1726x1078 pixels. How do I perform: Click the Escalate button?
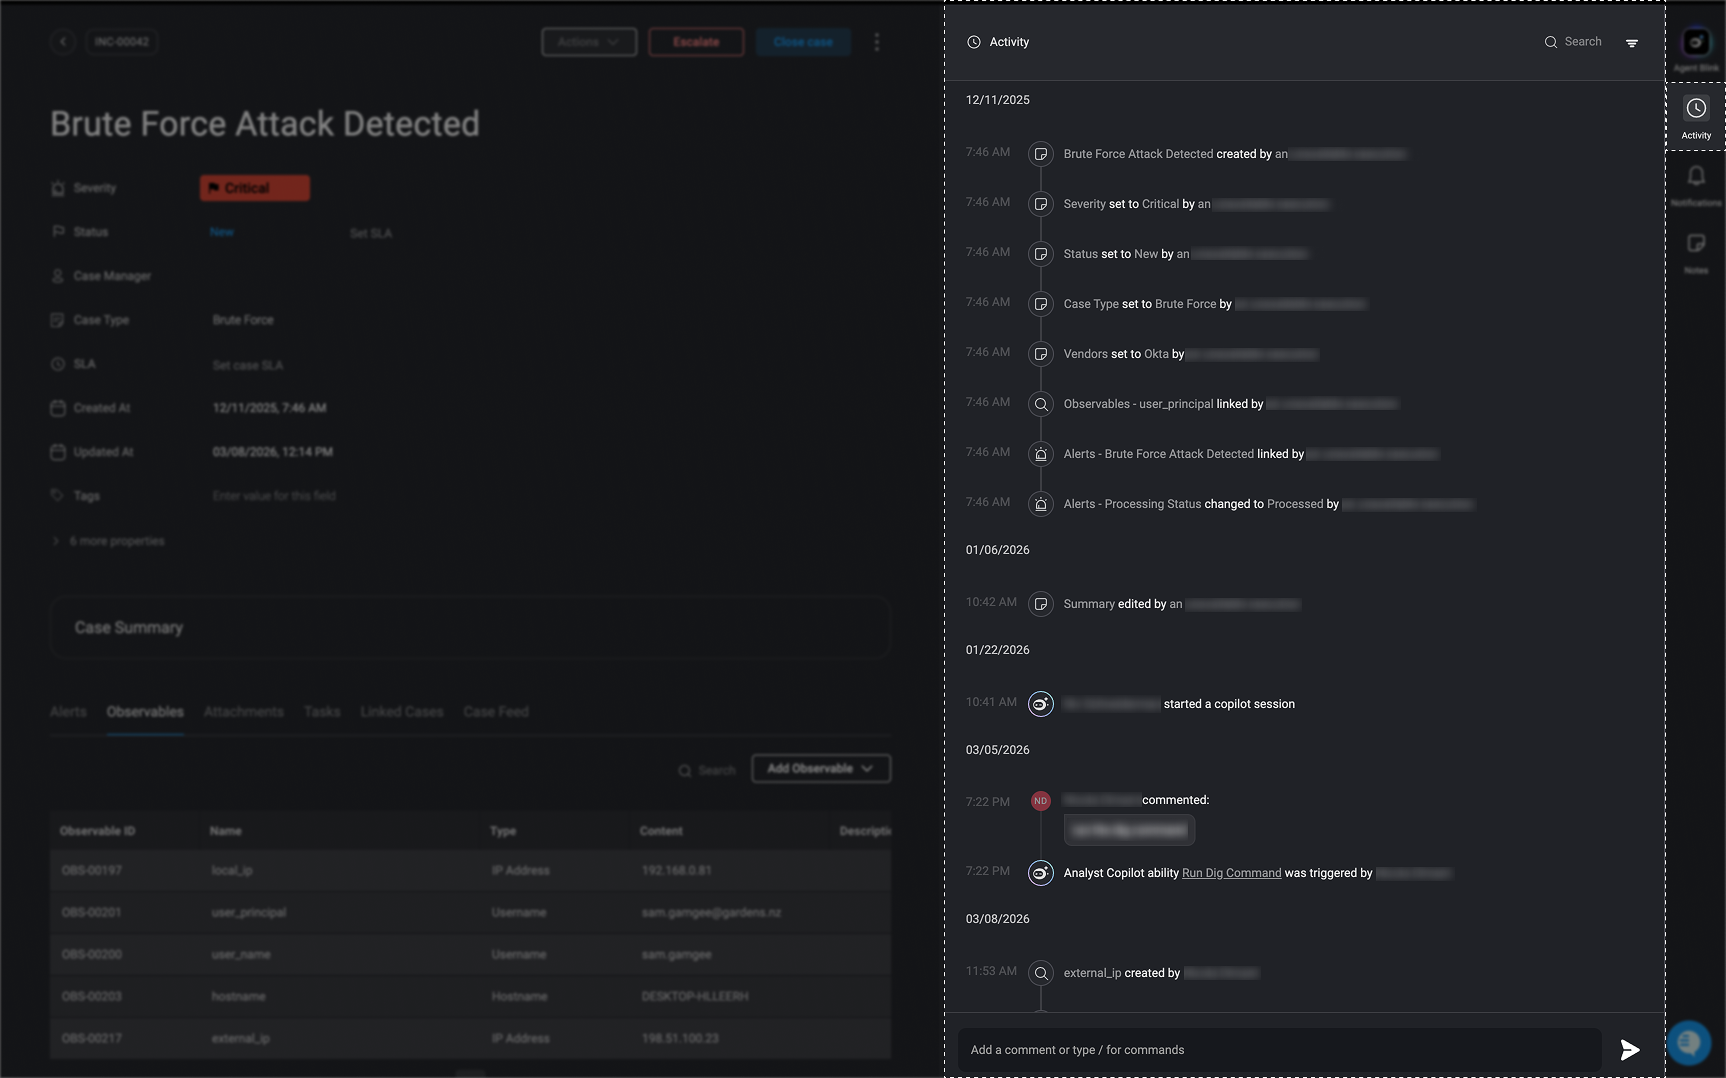[x=696, y=42]
